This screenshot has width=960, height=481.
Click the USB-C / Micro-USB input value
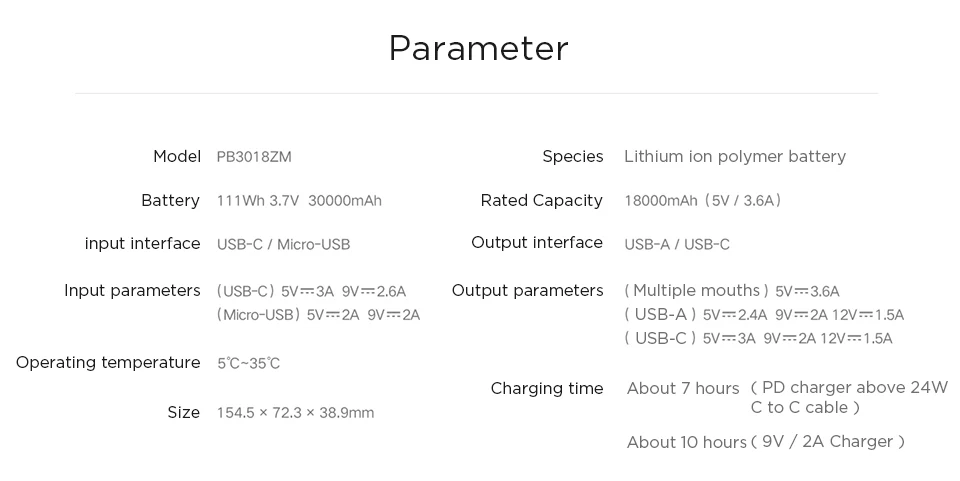[x=283, y=245]
